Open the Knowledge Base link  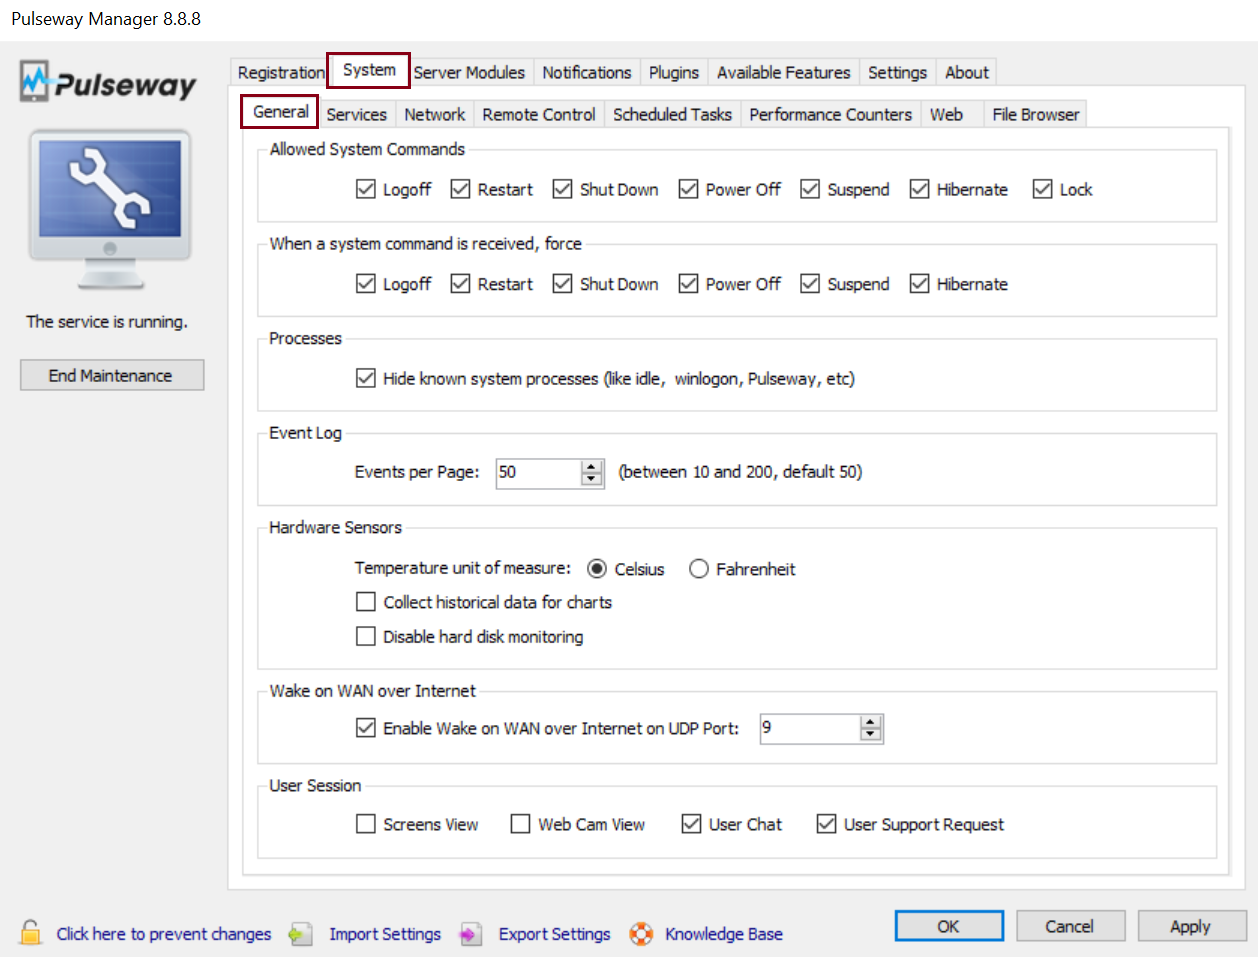coord(724,934)
